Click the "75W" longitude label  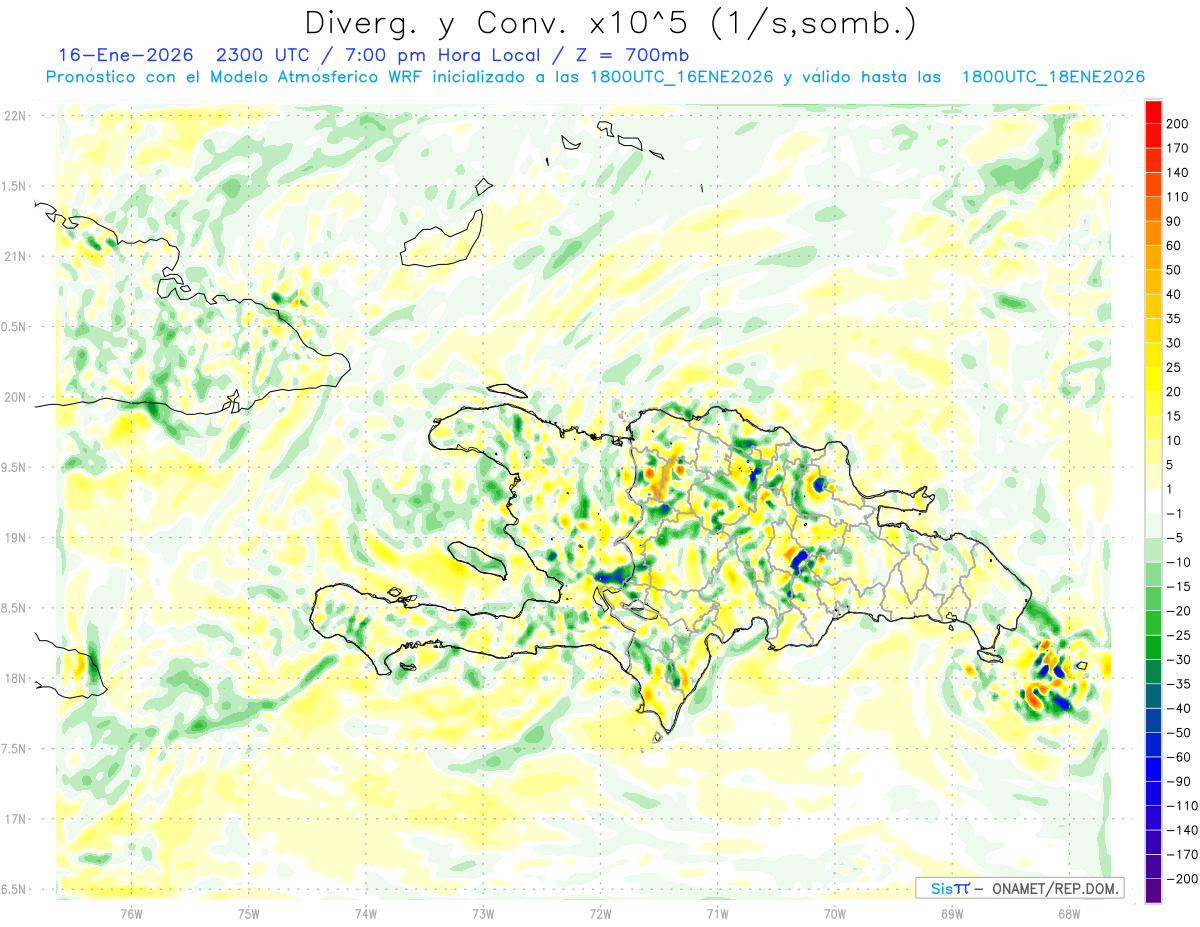(249, 912)
